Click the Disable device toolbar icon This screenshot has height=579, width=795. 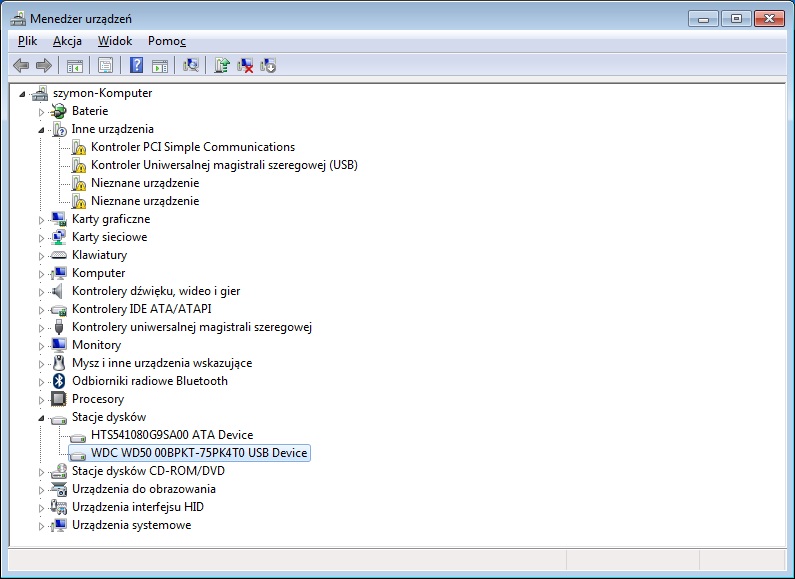click(x=268, y=65)
